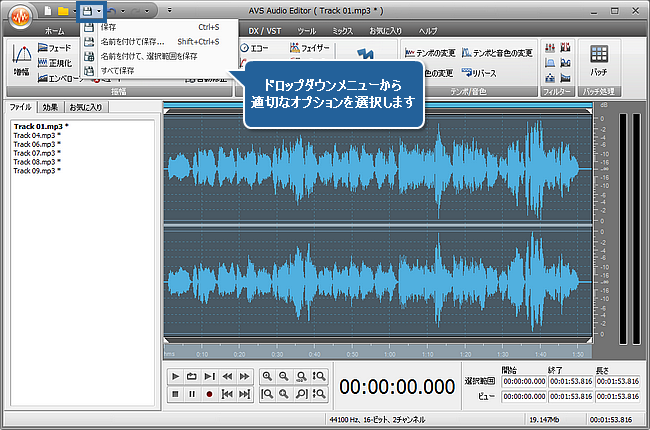This screenshot has height=430, width=650.
Task: Open the お気に入り tab in the left panel
Action: 84,106
